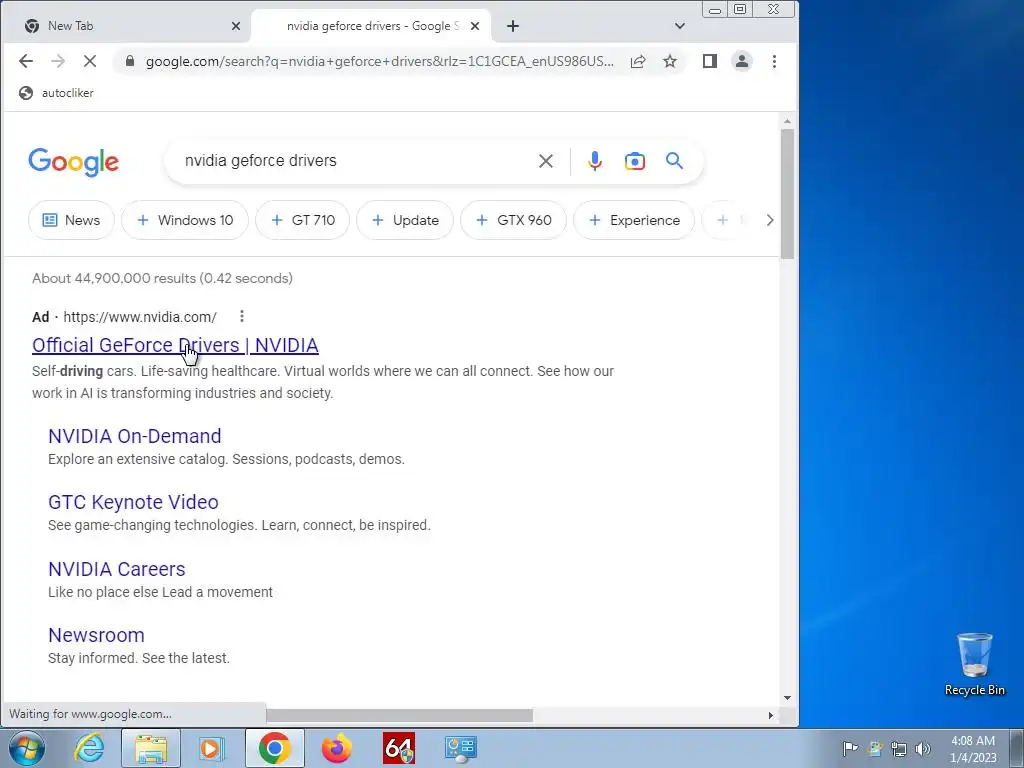Open Chrome three-dot menu
This screenshot has height=768, width=1024.
775,61
